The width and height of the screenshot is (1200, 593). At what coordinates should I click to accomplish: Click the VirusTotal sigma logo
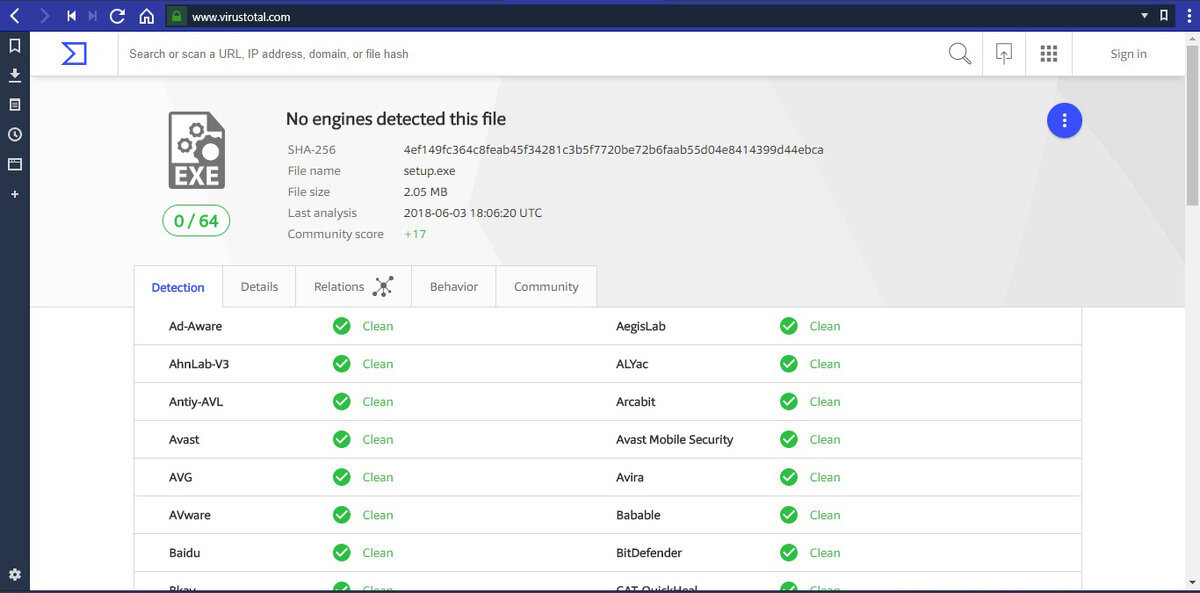coord(74,54)
